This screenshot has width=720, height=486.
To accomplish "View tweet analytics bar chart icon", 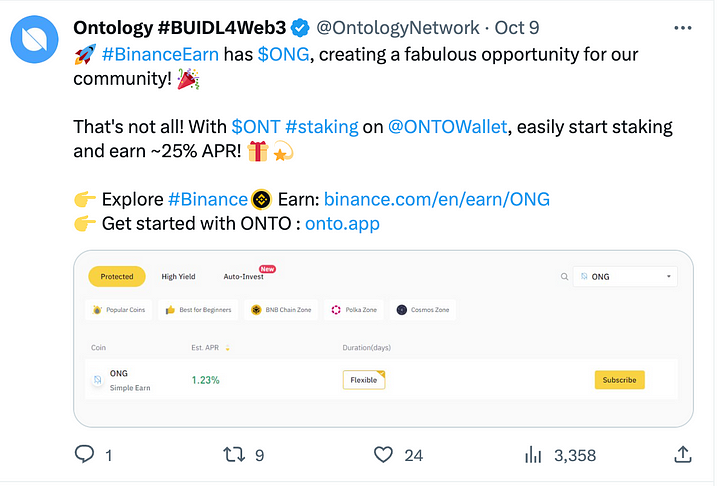I will [534, 455].
